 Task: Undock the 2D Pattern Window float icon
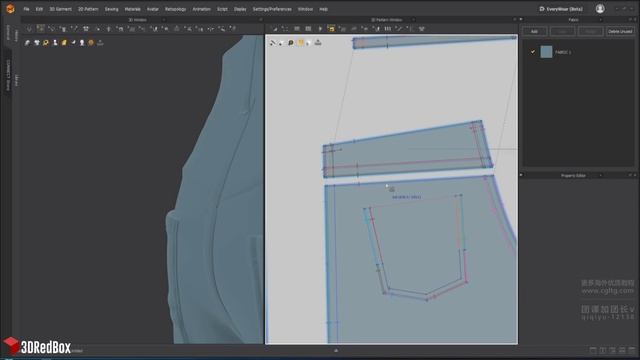[515, 20]
